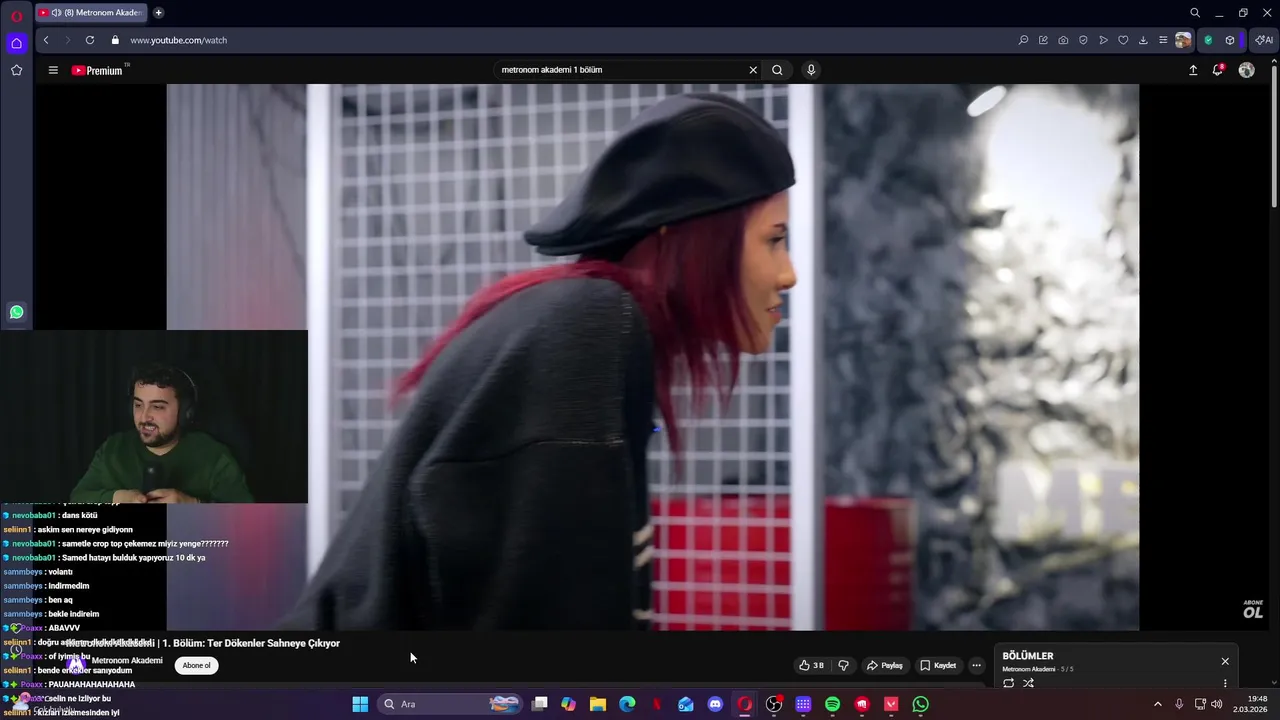The width and height of the screenshot is (1280, 720).
Task: Switch to the Metronom Akademi tab
Action: coord(91,13)
